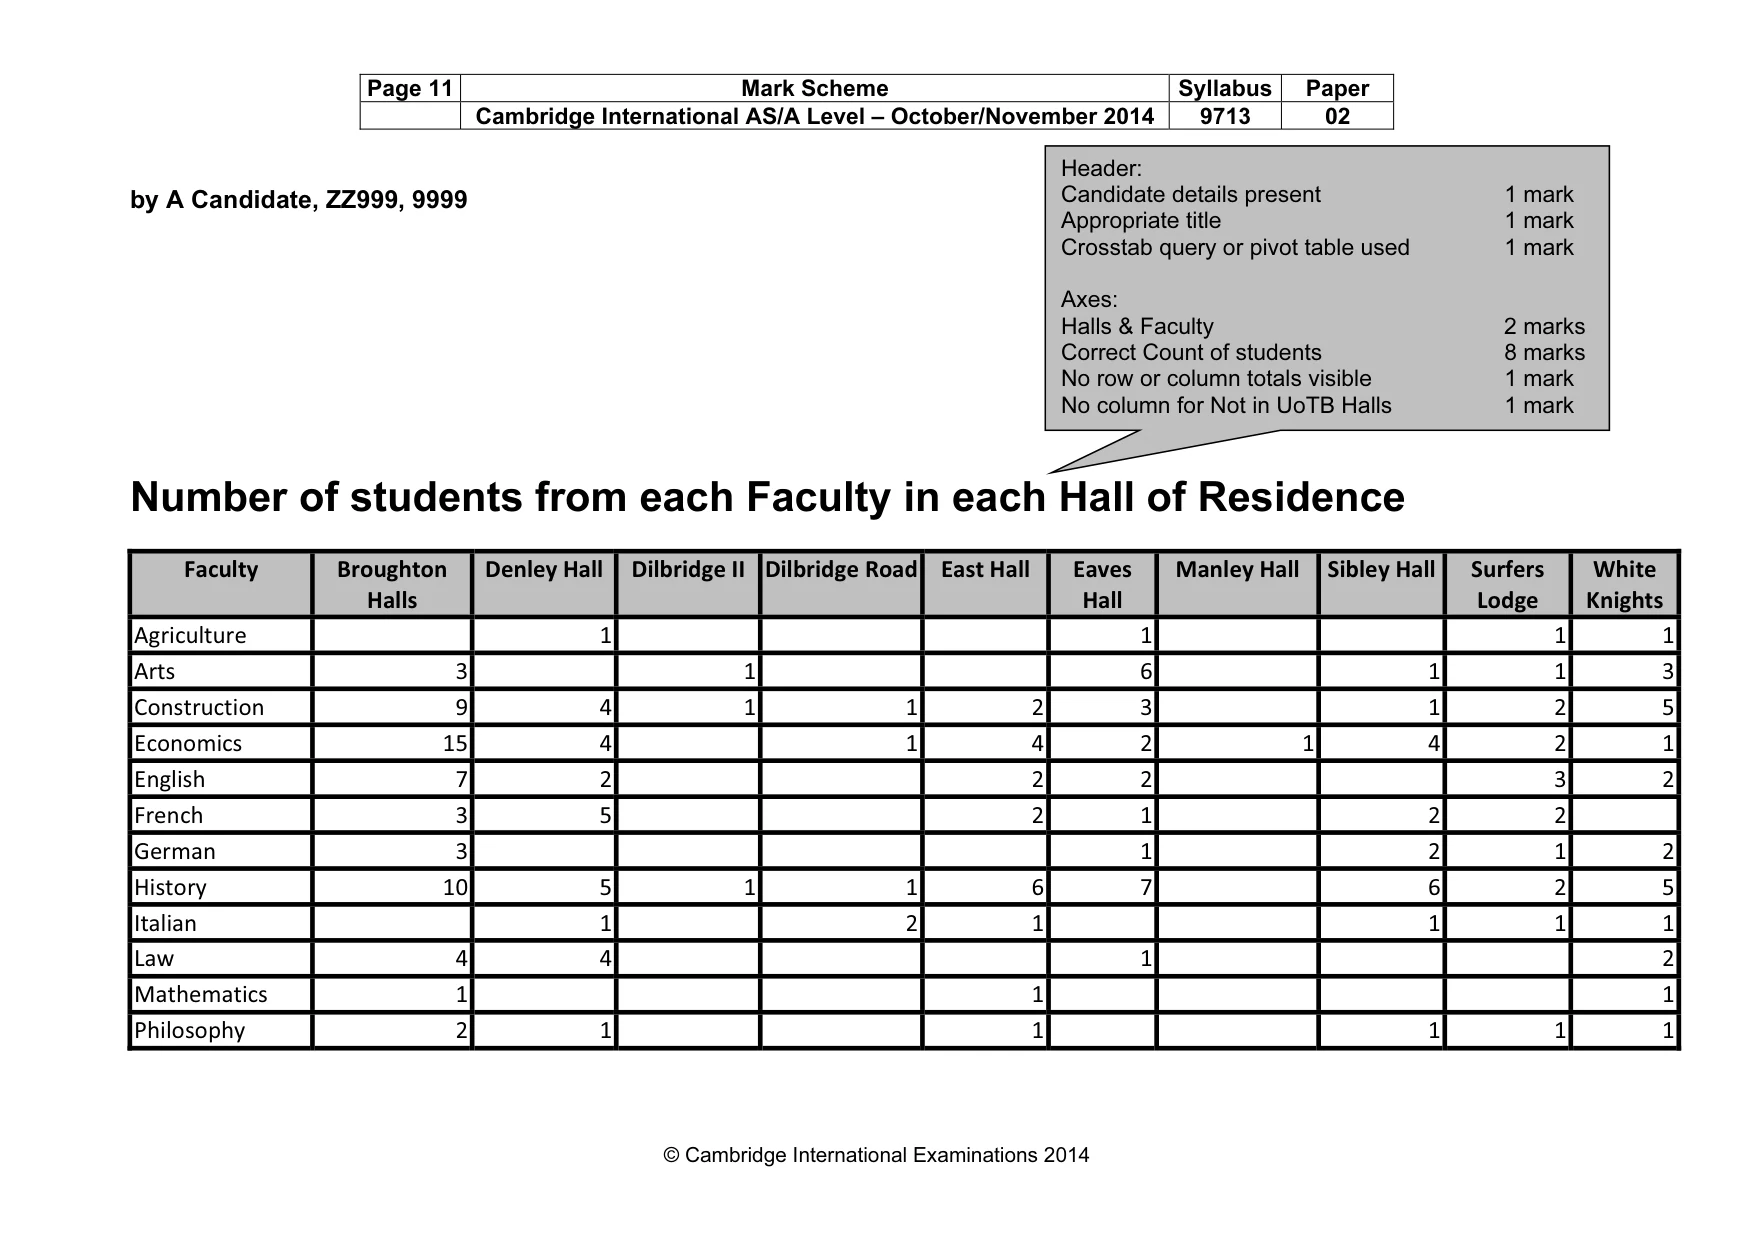
Task: Click the 'Faculty' column header
Action: [x=221, y=584]
